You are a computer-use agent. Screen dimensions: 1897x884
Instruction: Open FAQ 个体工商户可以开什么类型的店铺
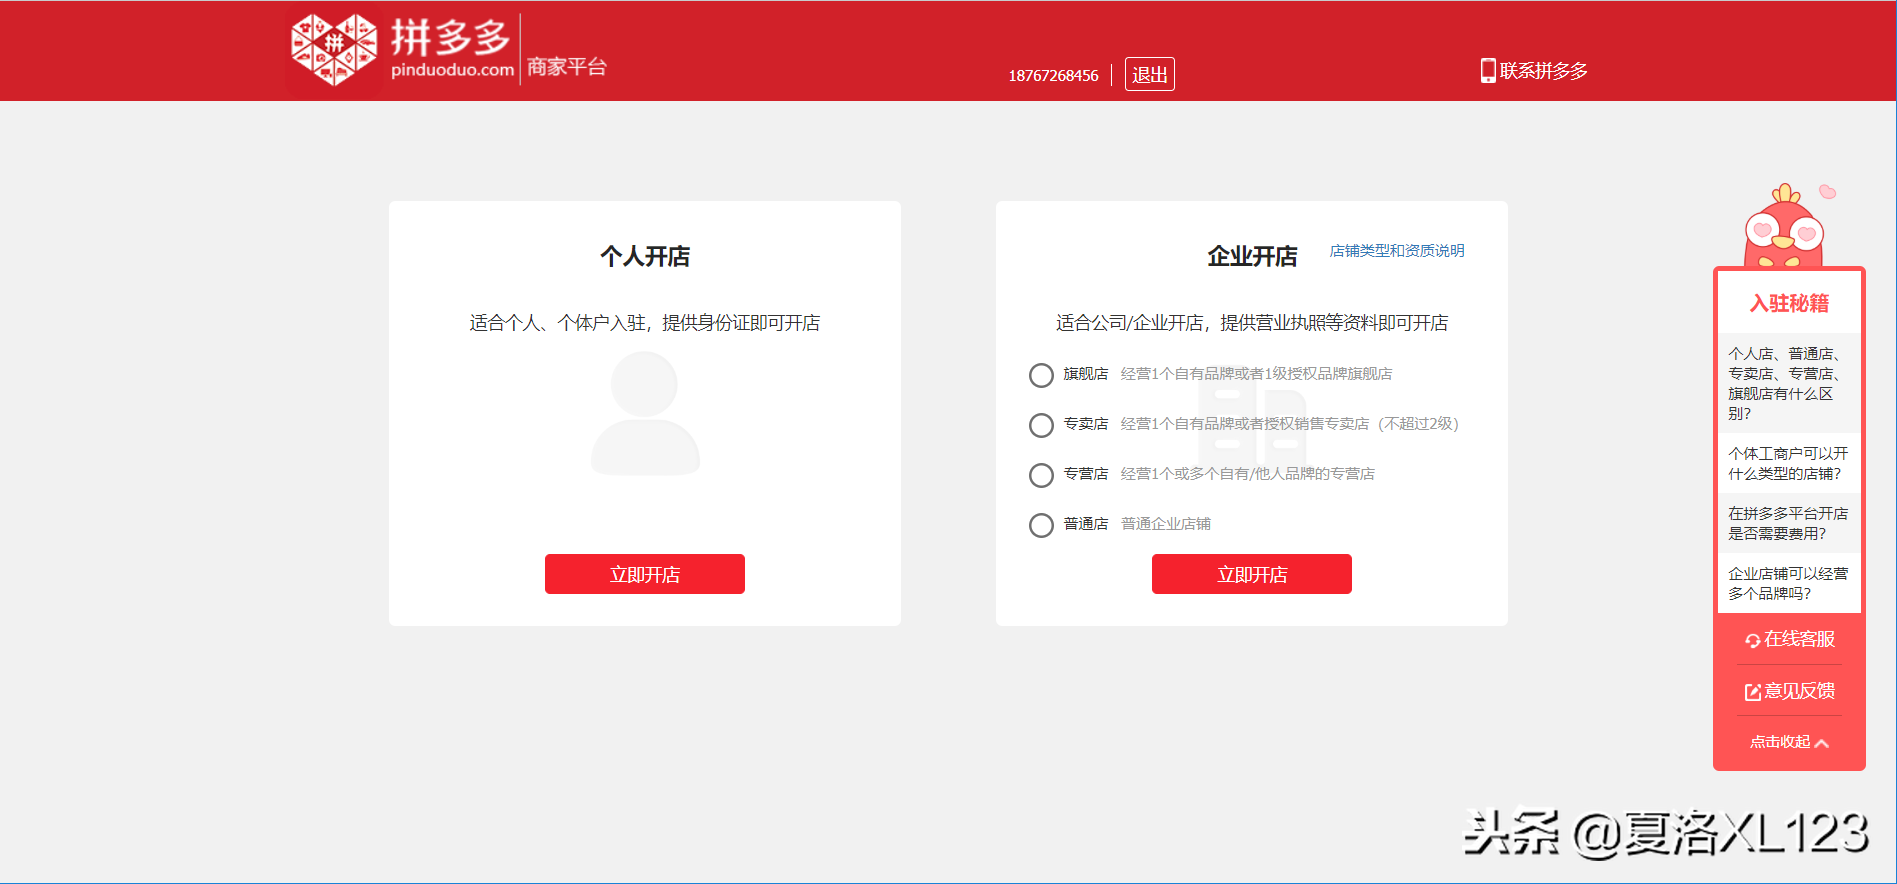[1789, 463]
